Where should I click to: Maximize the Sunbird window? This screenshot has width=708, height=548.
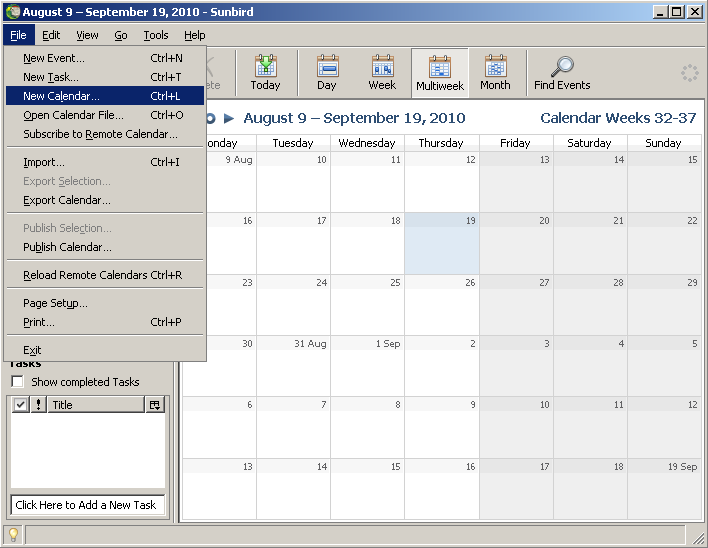677,12
